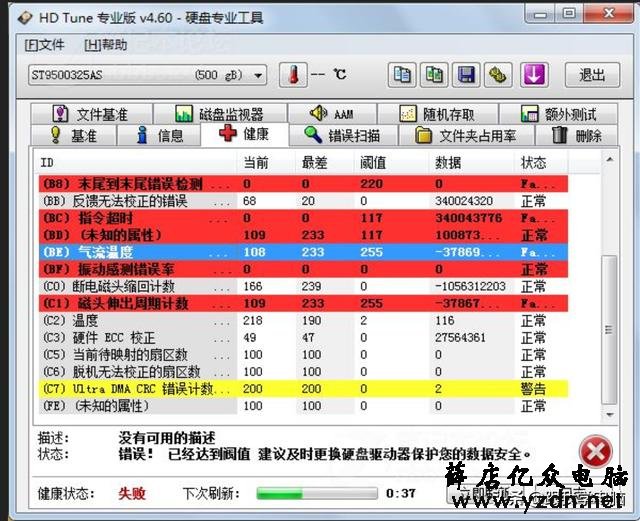Select the (BB) 反馈无法校正的错误 row

(x=303, y=201)
